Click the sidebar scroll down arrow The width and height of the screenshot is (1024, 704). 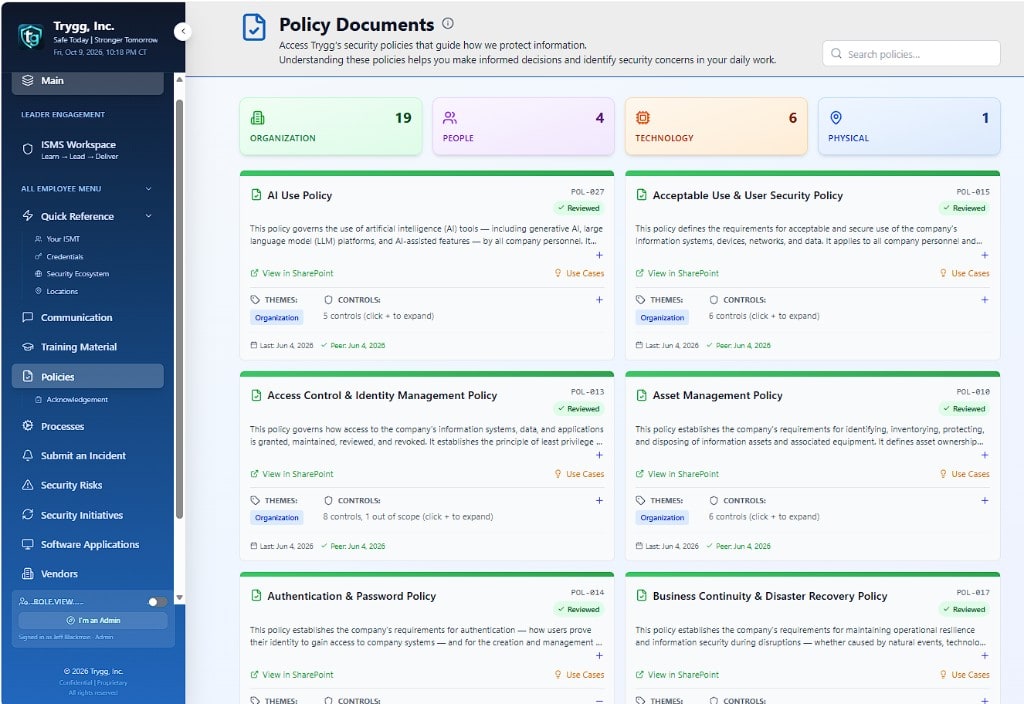(179, 598)
